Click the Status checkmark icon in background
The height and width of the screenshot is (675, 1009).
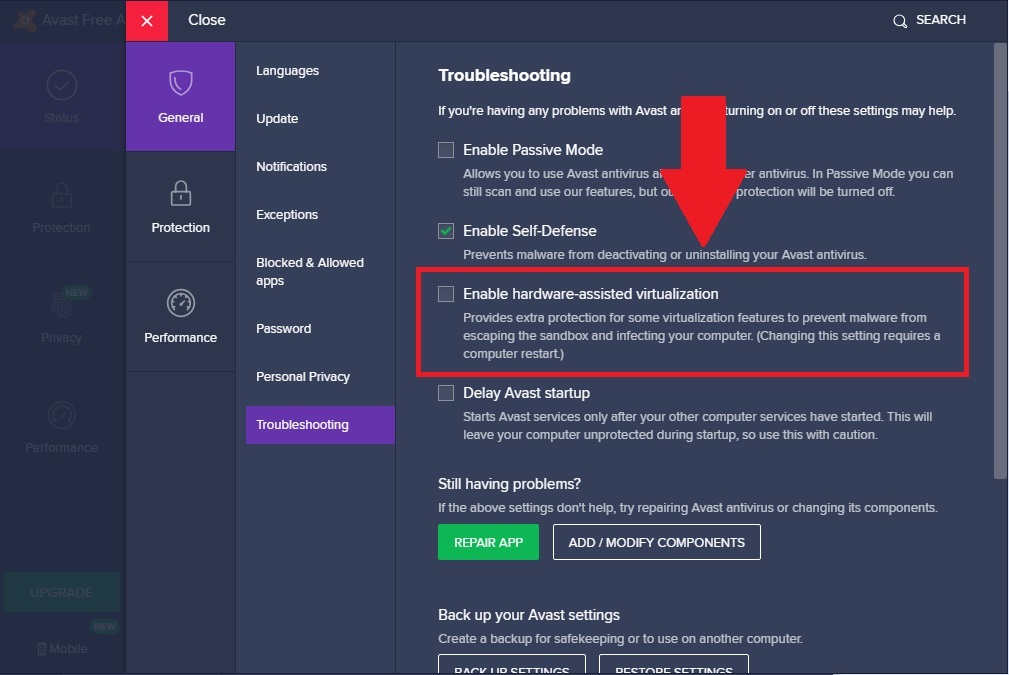pyautogui.click(x=61, y=86)
